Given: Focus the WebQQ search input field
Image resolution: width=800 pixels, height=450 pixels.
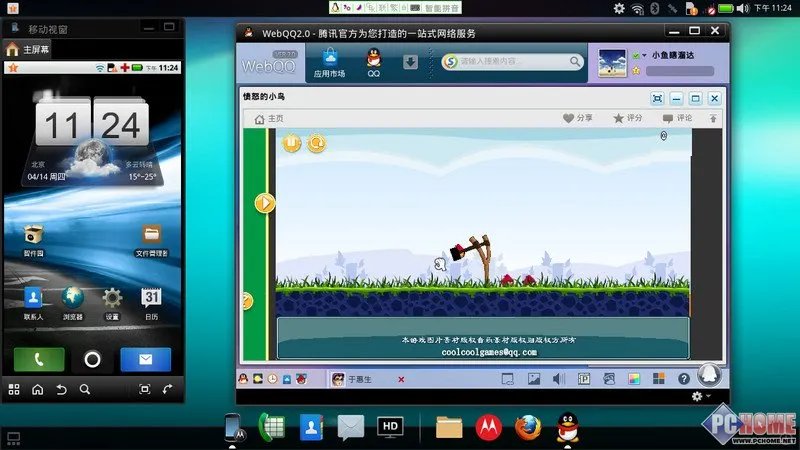Looking at the screenshot, I should click(512, 62).
